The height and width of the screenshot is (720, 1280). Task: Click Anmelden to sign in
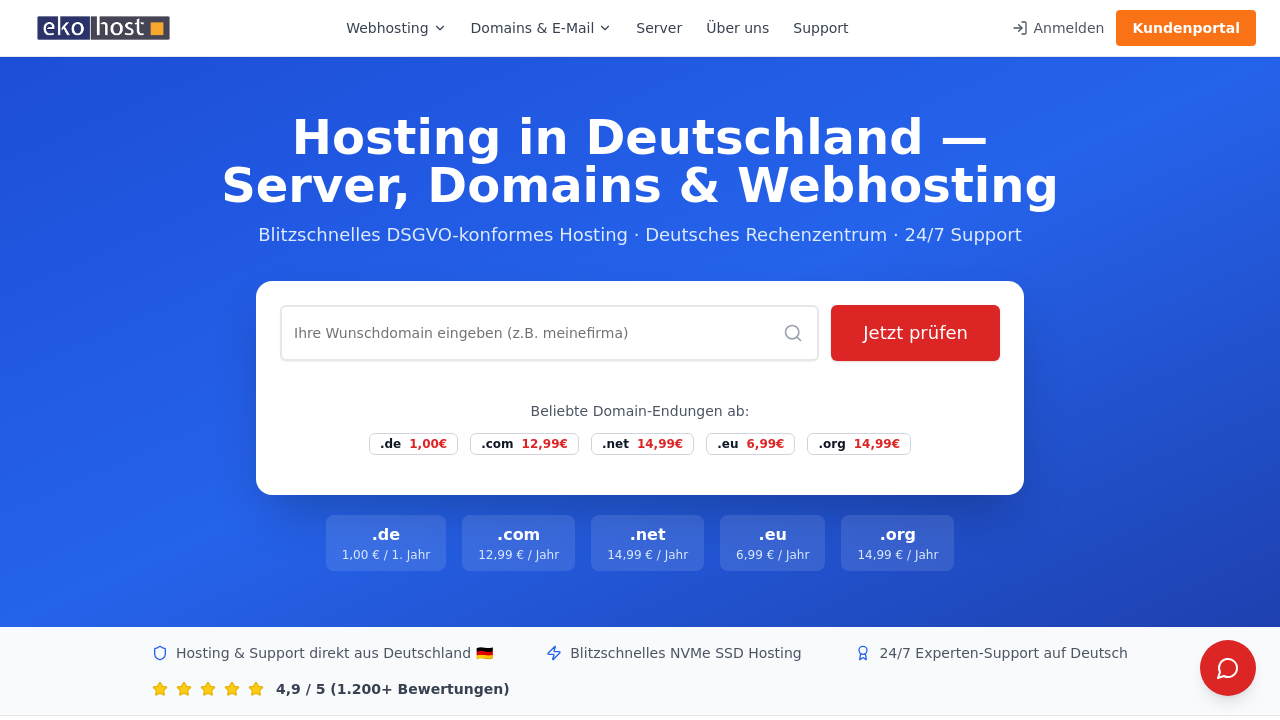pos(1058,28)
